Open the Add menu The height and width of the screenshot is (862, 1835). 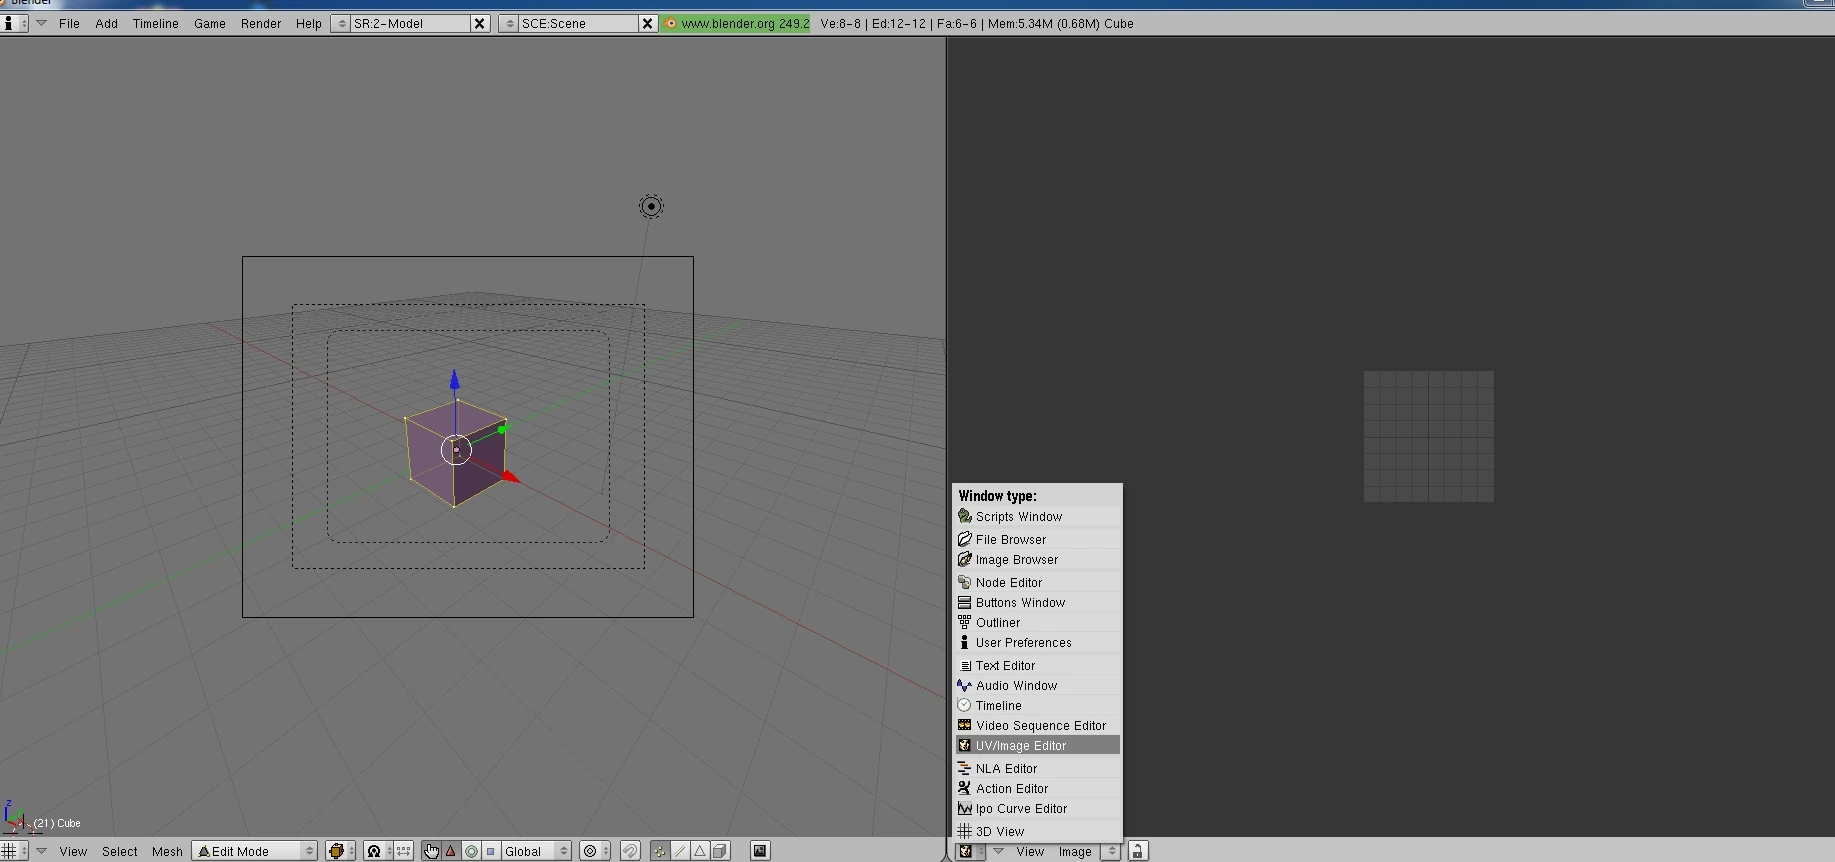[x=106, y=24]
